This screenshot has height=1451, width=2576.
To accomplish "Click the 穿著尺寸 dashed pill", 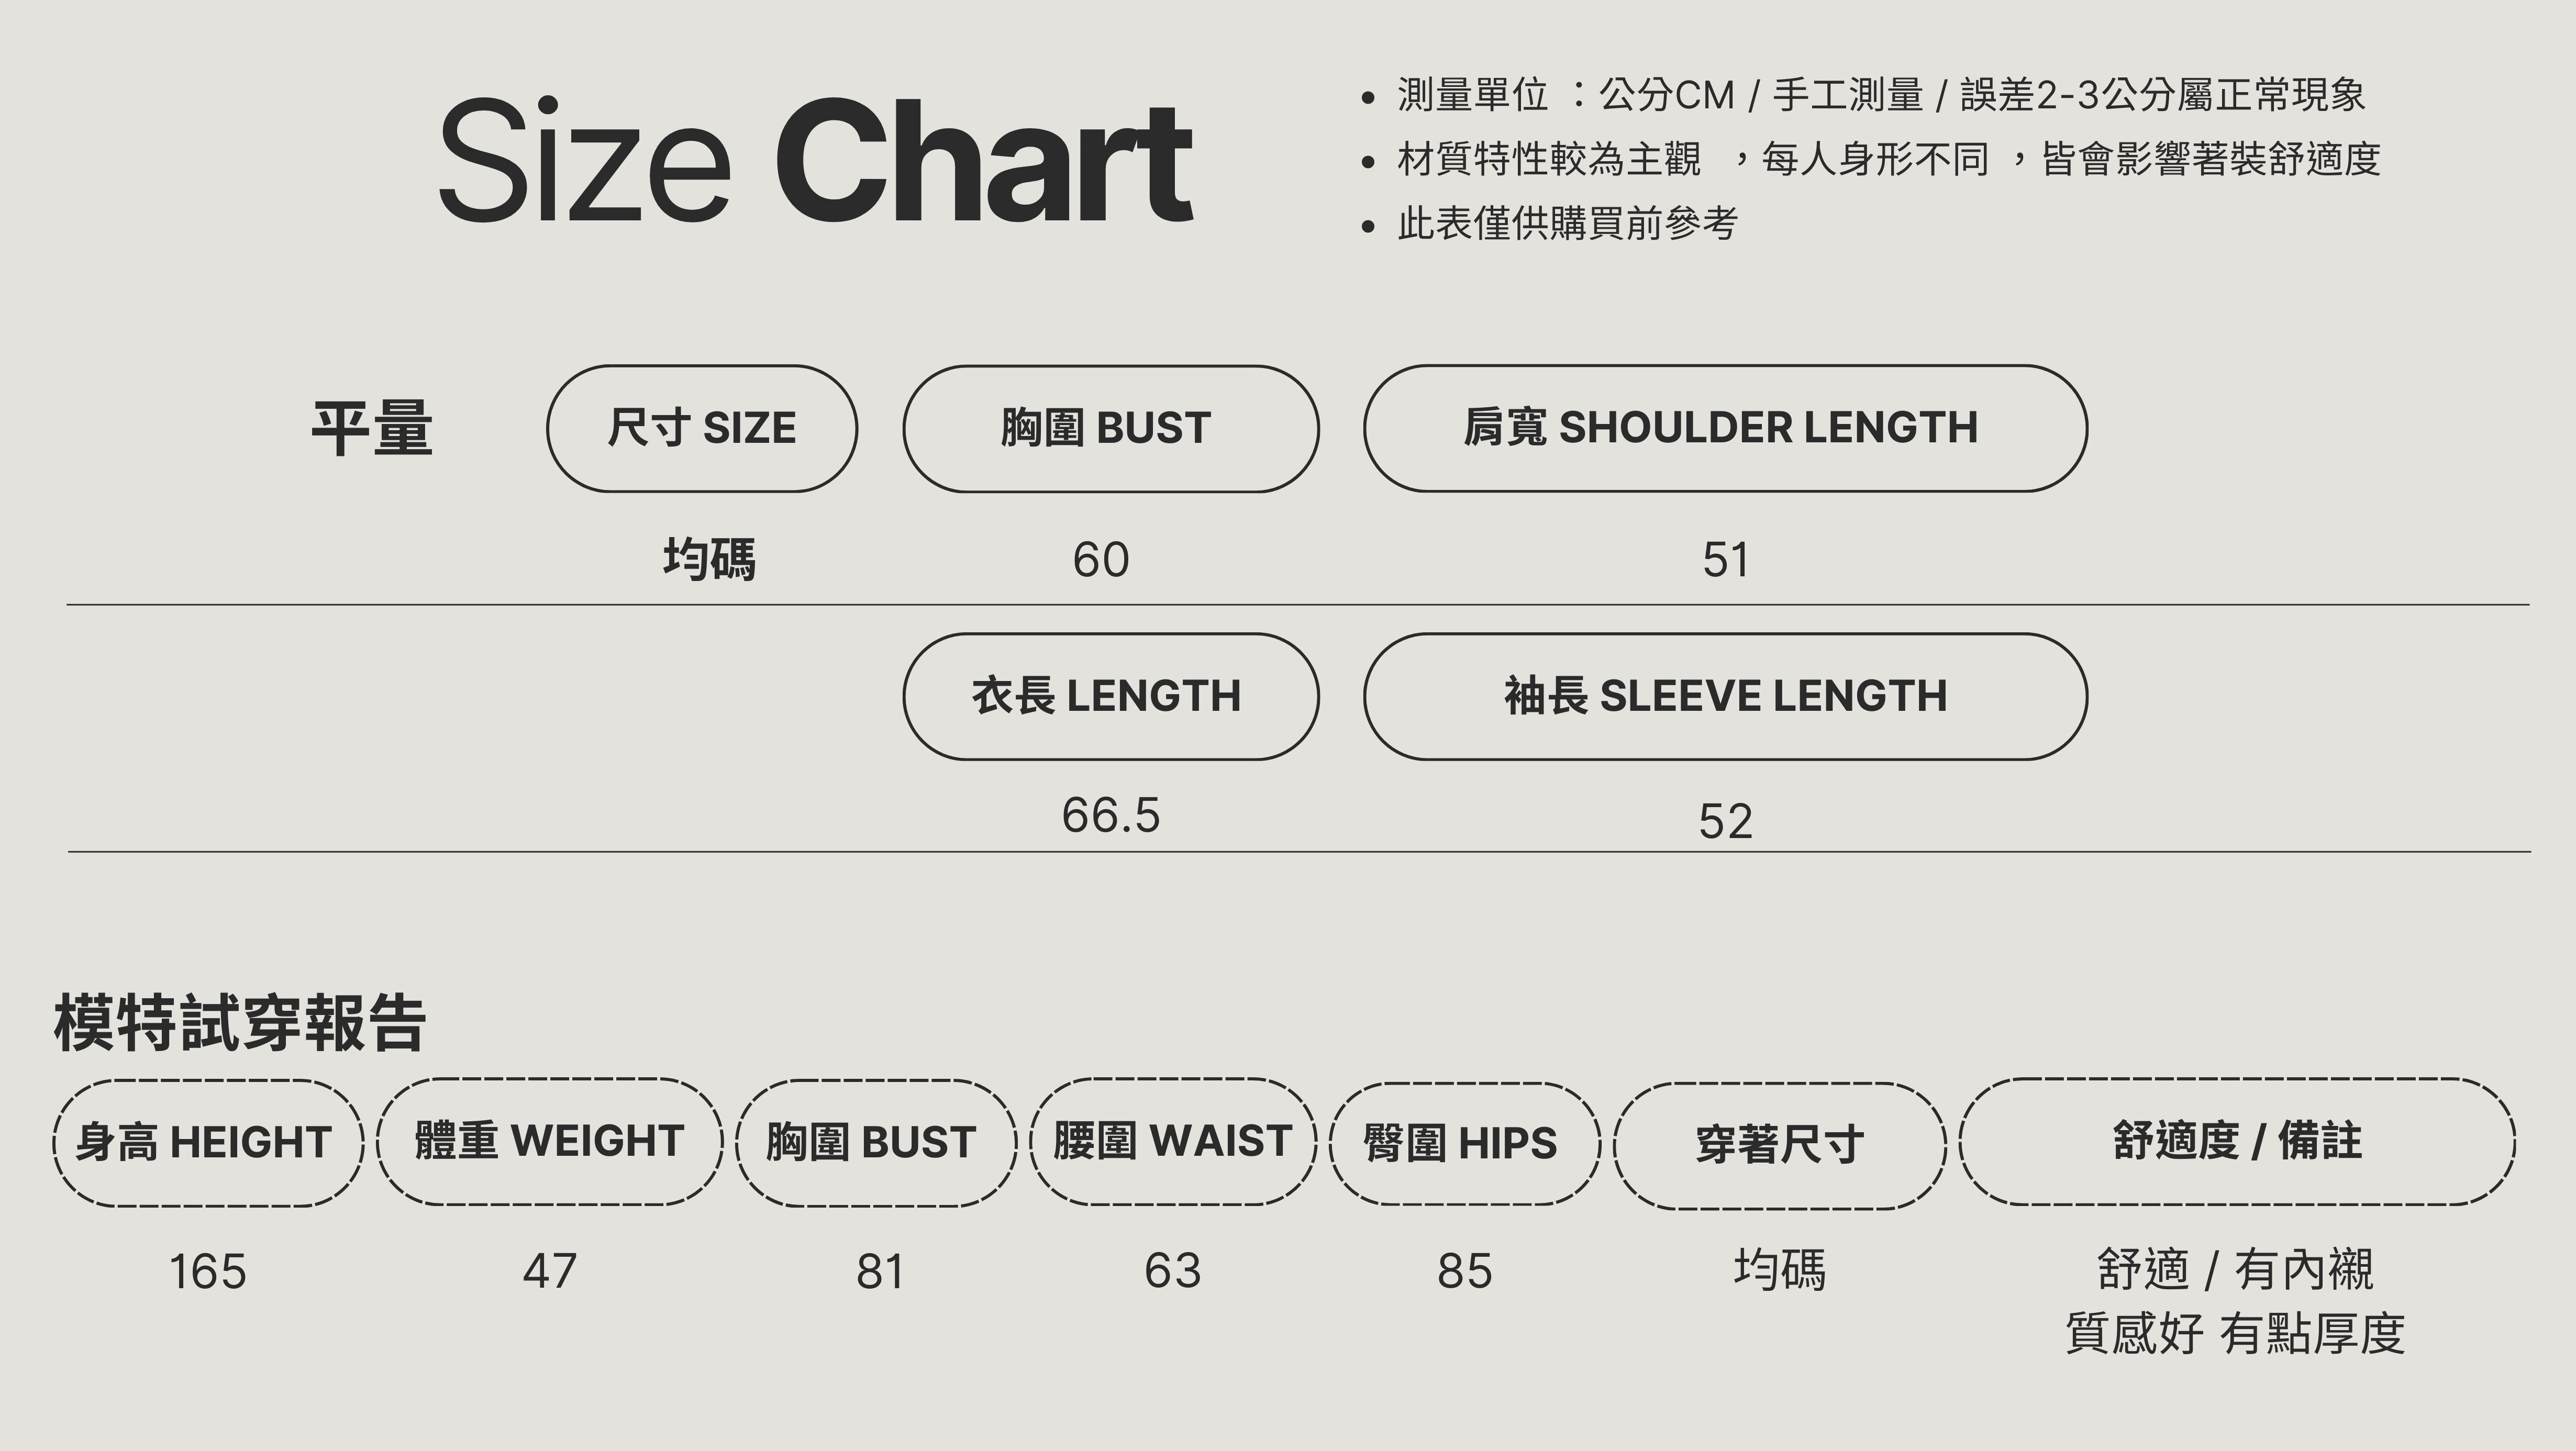I will tap(1779, 1145).
